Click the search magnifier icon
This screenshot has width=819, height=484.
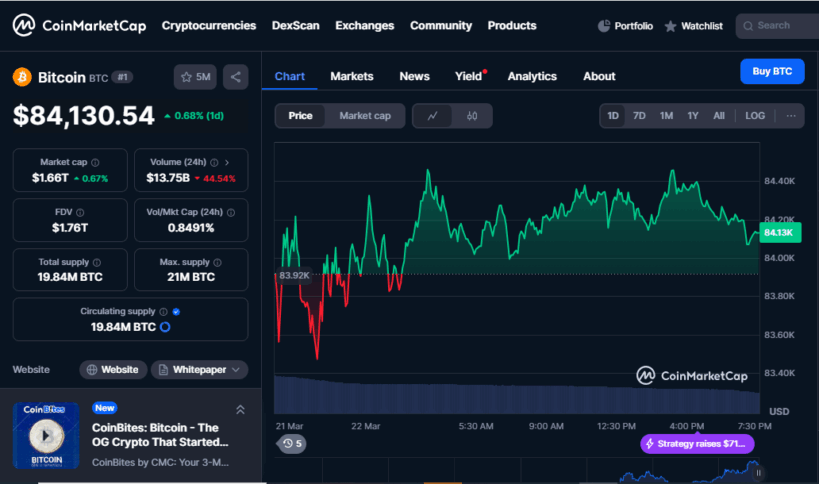point(748,26)
